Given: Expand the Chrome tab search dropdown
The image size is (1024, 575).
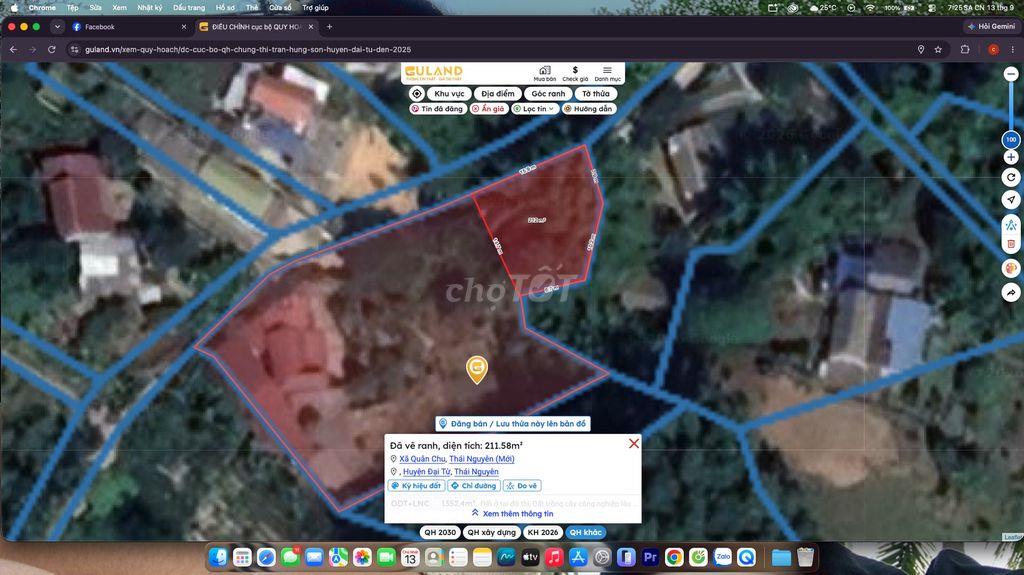Looking at the screenshot, I should (x=57, y=27).
